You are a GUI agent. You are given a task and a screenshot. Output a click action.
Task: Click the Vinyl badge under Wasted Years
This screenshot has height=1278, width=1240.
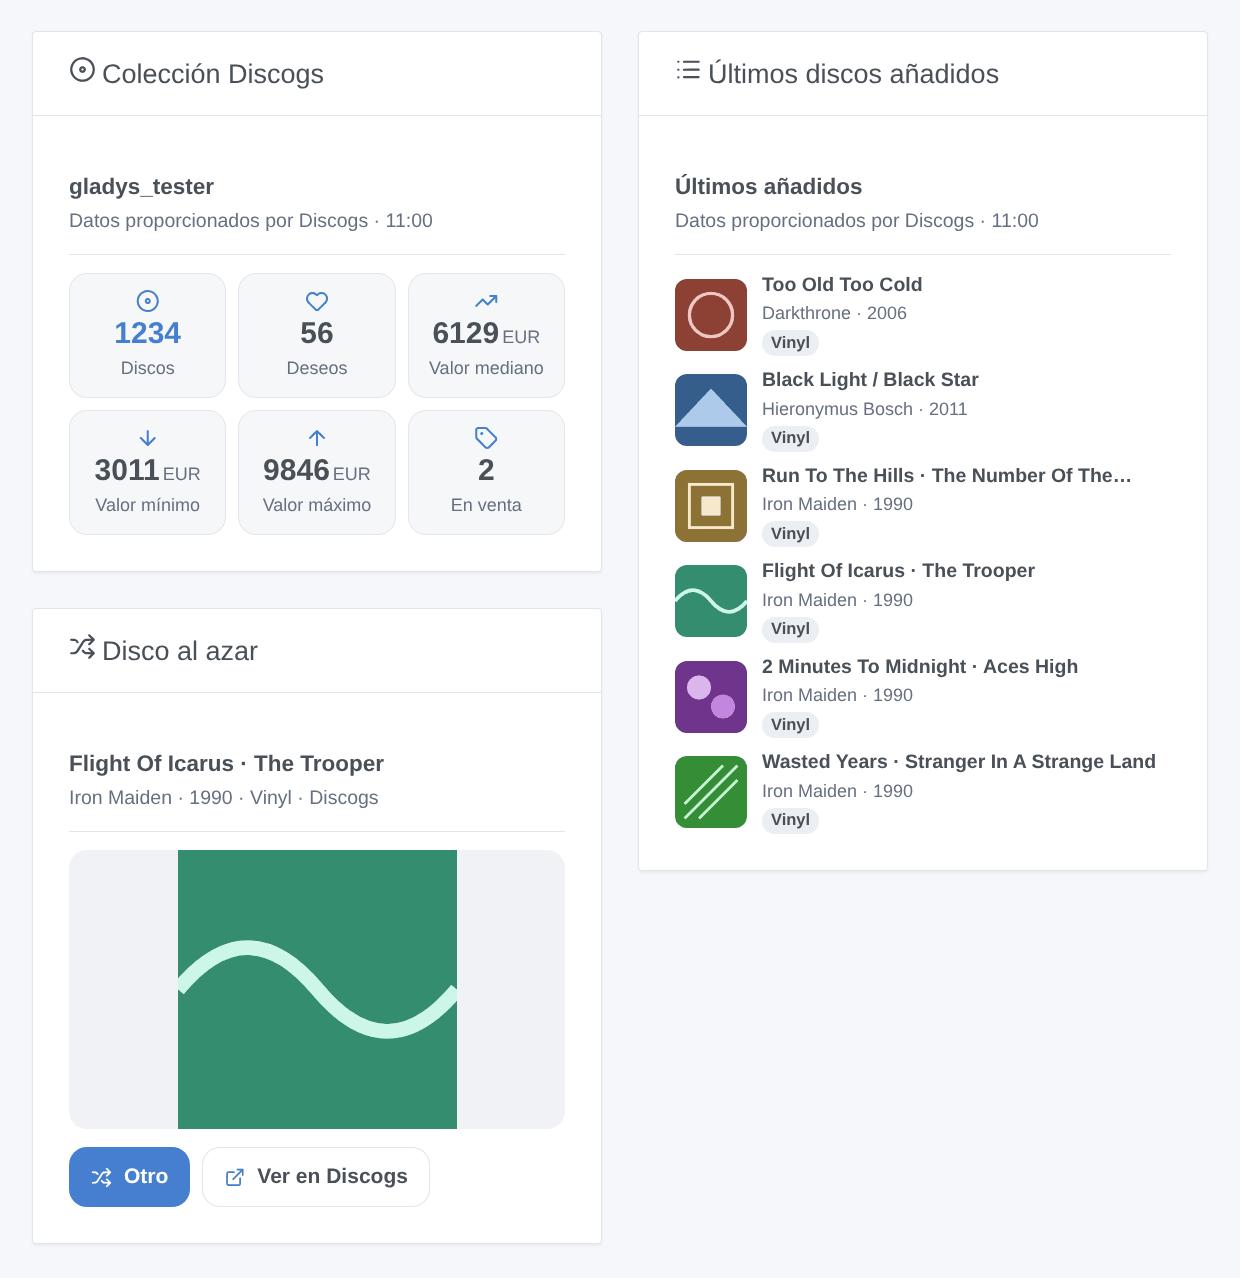point(790,820)
